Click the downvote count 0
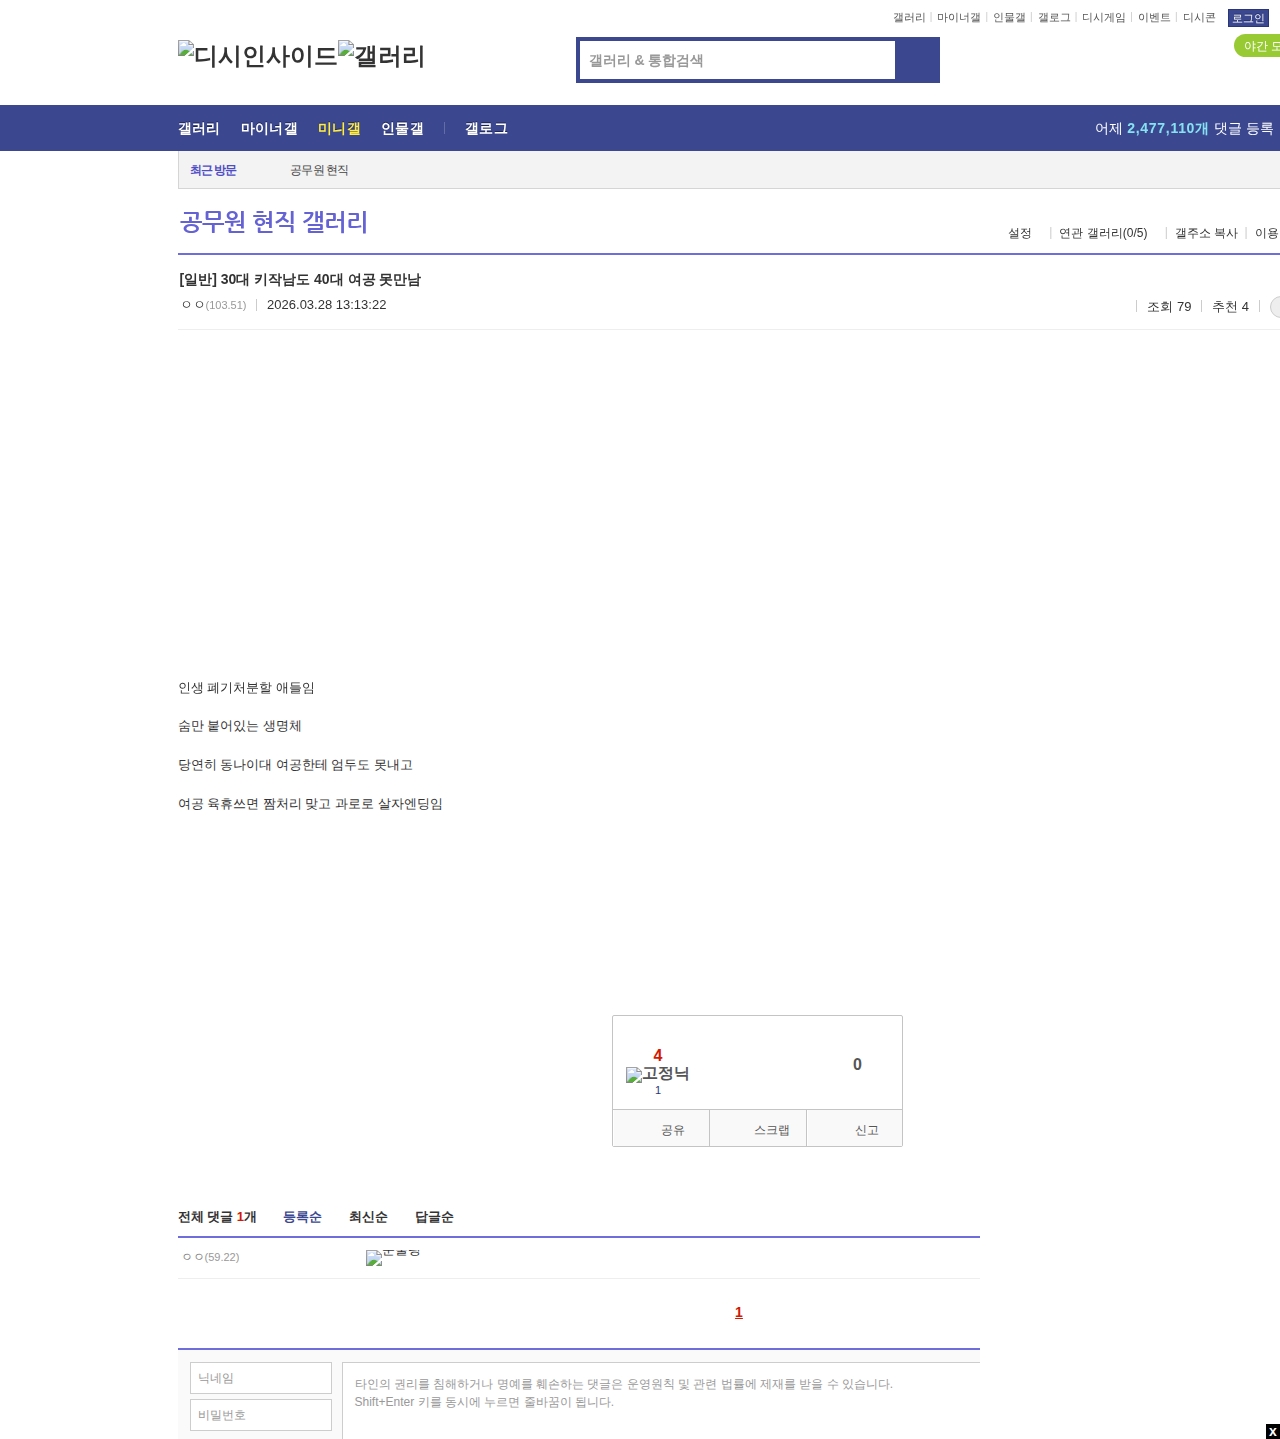Image resolution: width=1280 pixels, height=1439 pixels. 857,1064
